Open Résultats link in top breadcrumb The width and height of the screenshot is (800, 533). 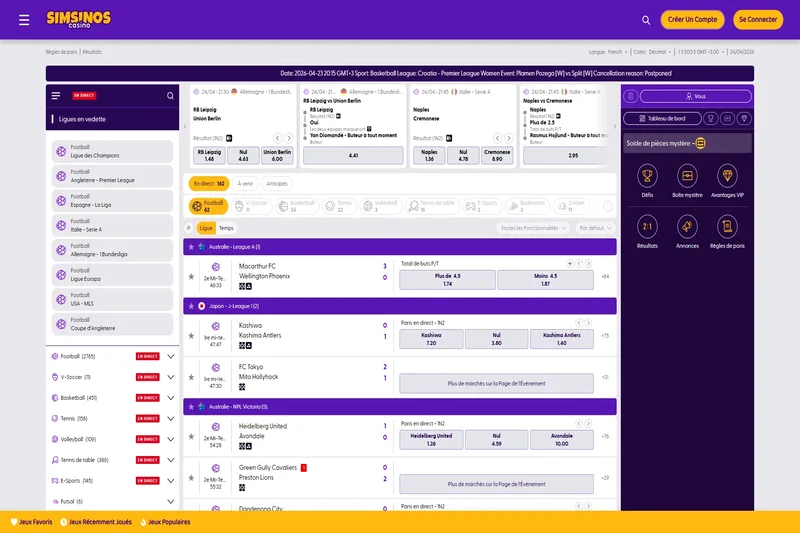92,52
